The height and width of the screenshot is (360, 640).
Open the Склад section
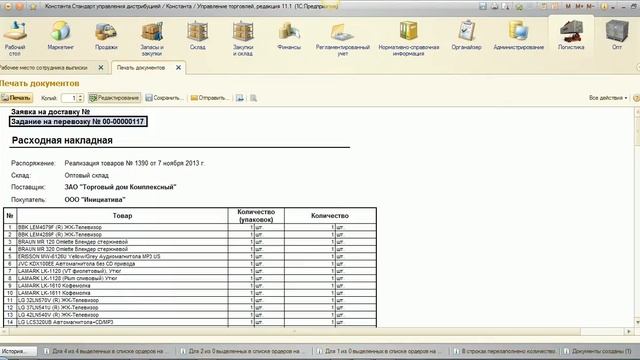click(198, 36)
